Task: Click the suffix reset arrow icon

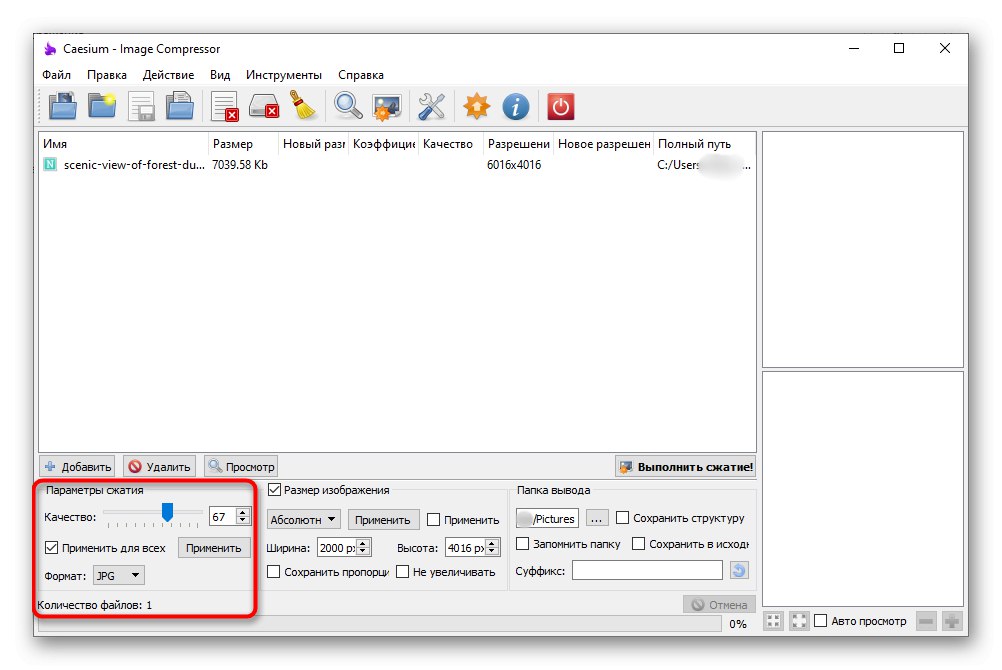Action: 739,570
